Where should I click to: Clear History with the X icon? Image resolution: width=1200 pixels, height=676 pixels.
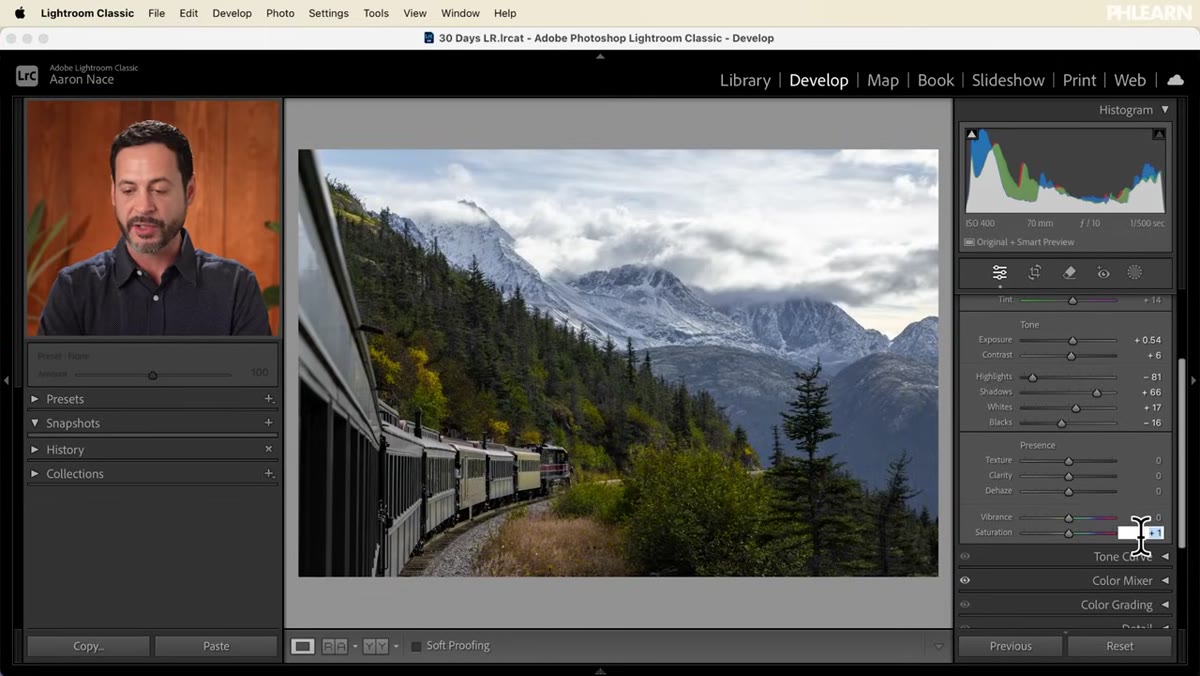pos(268,449)
